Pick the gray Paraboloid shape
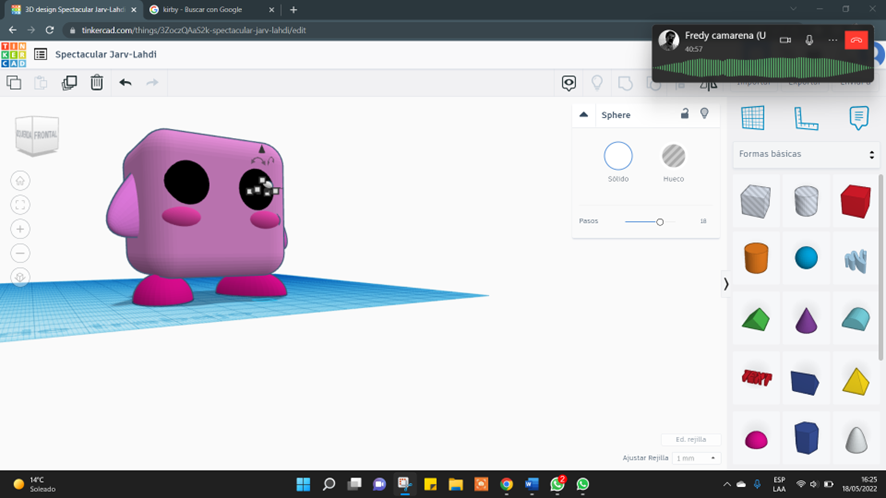The width and height of the screenshot is (886, 498). (x=855, y=440)
